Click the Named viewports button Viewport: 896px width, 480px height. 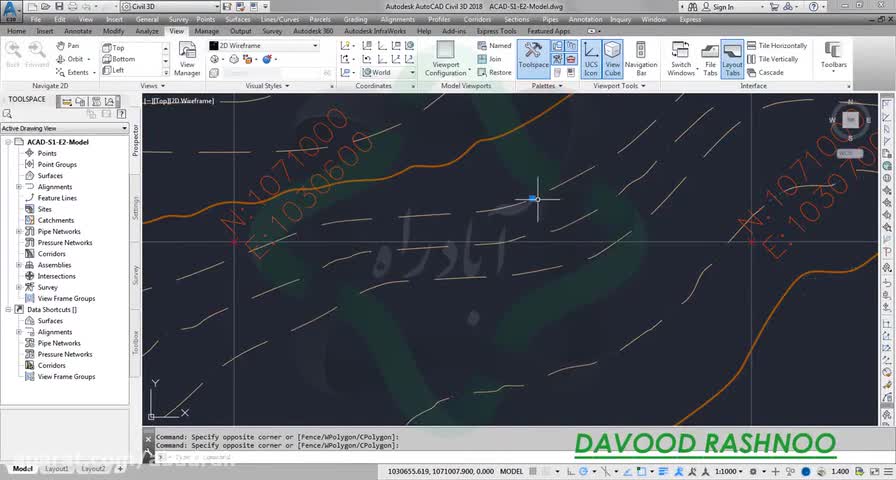click(494, 46)
